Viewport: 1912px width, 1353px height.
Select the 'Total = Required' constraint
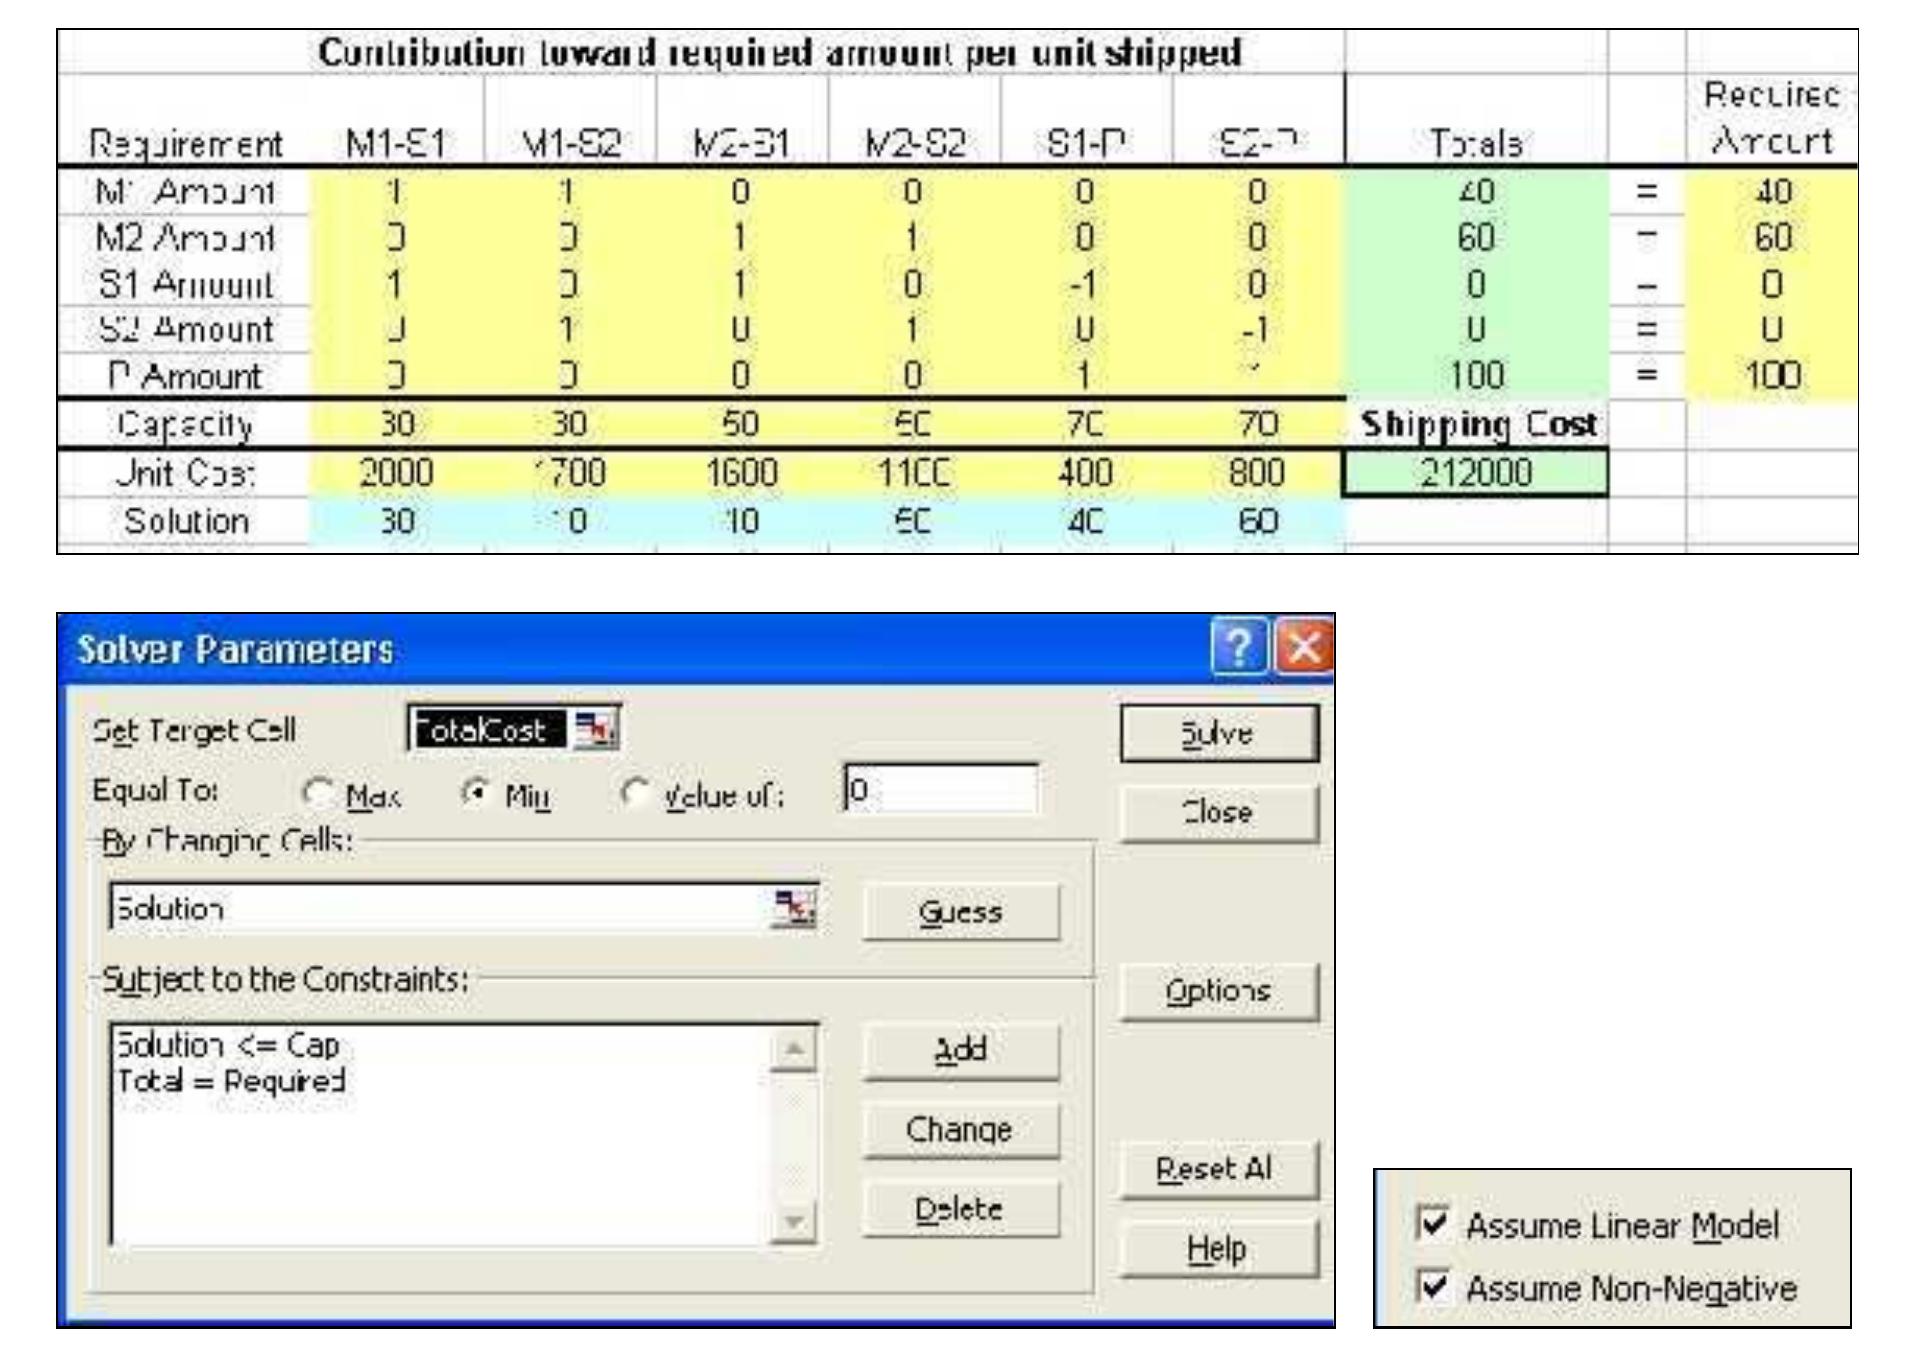(231, 1081)
